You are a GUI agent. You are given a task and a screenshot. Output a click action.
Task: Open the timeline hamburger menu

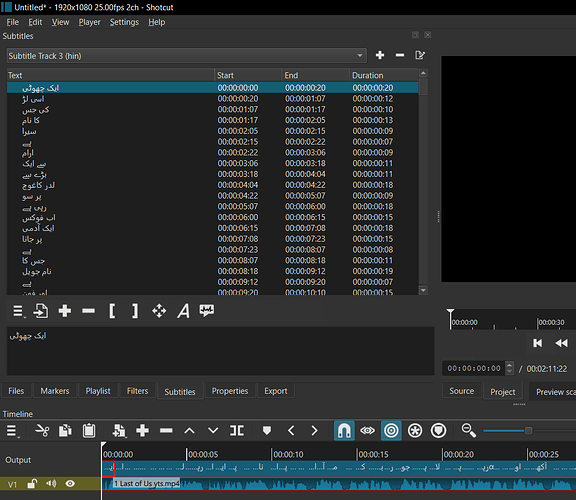(x=12, y=431)
